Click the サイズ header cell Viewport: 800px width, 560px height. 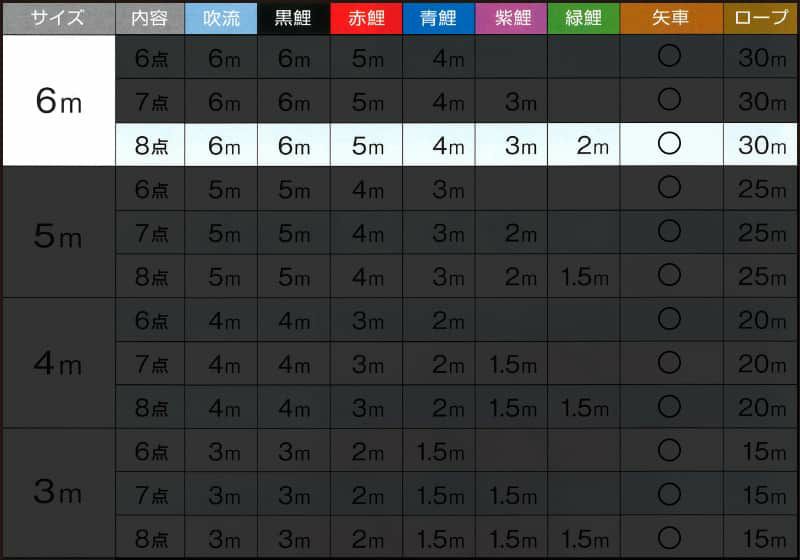click(x=57, y=18)
